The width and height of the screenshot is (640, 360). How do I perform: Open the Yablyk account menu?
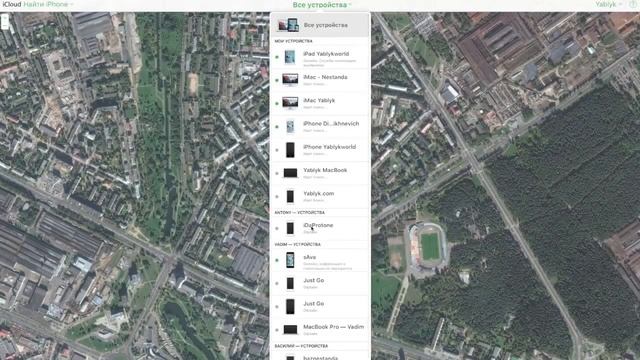pos(608,4)
